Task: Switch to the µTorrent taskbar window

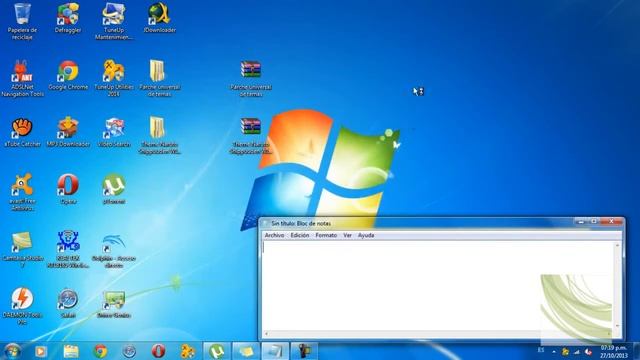Action: (217, 351)
